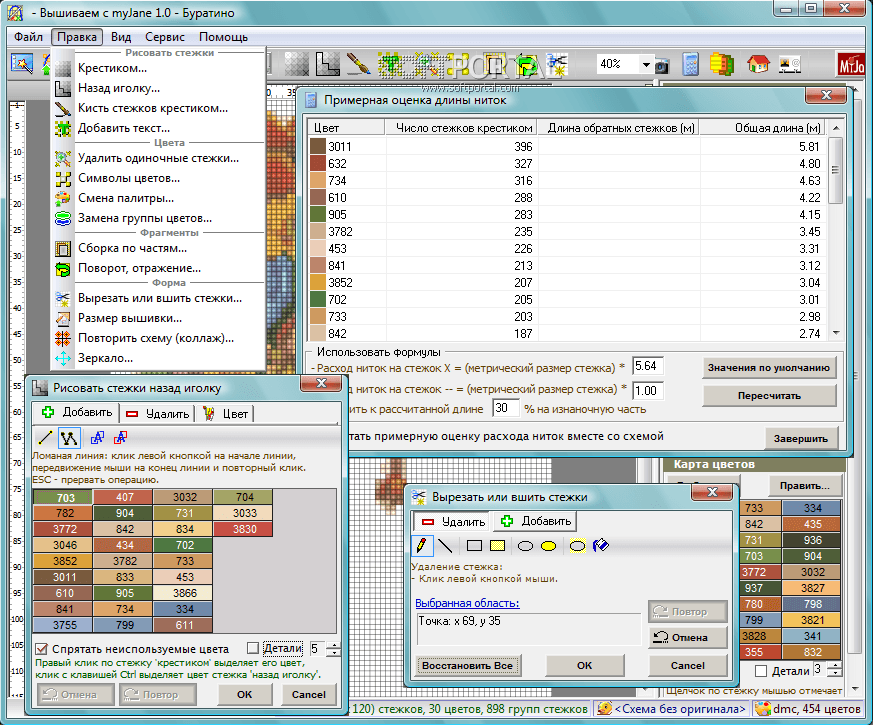Pick color 3821 swatch in color map
This screenshot has height=725, width=873.
[x=812, y=620]
